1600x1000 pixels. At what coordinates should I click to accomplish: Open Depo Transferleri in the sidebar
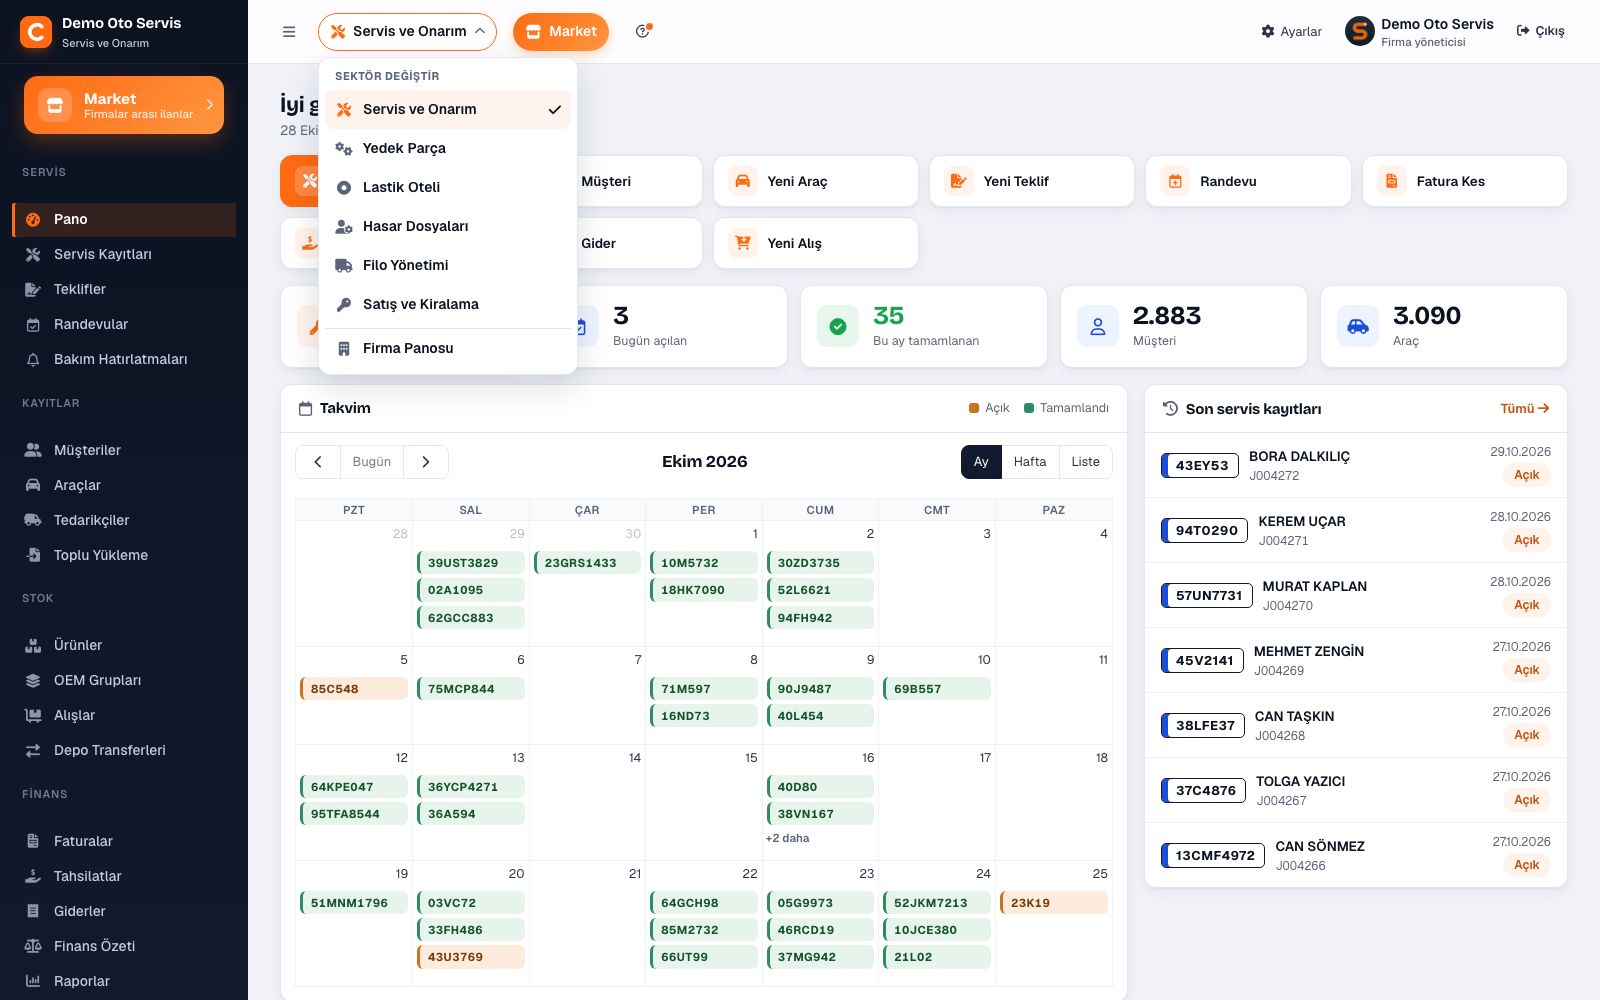pos(124,750)
